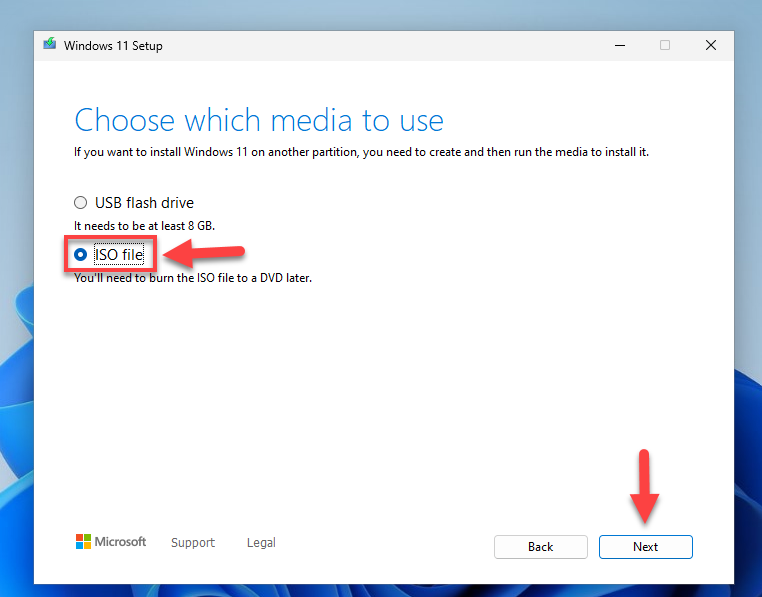Select the ISO file radio option

(81, 254)
